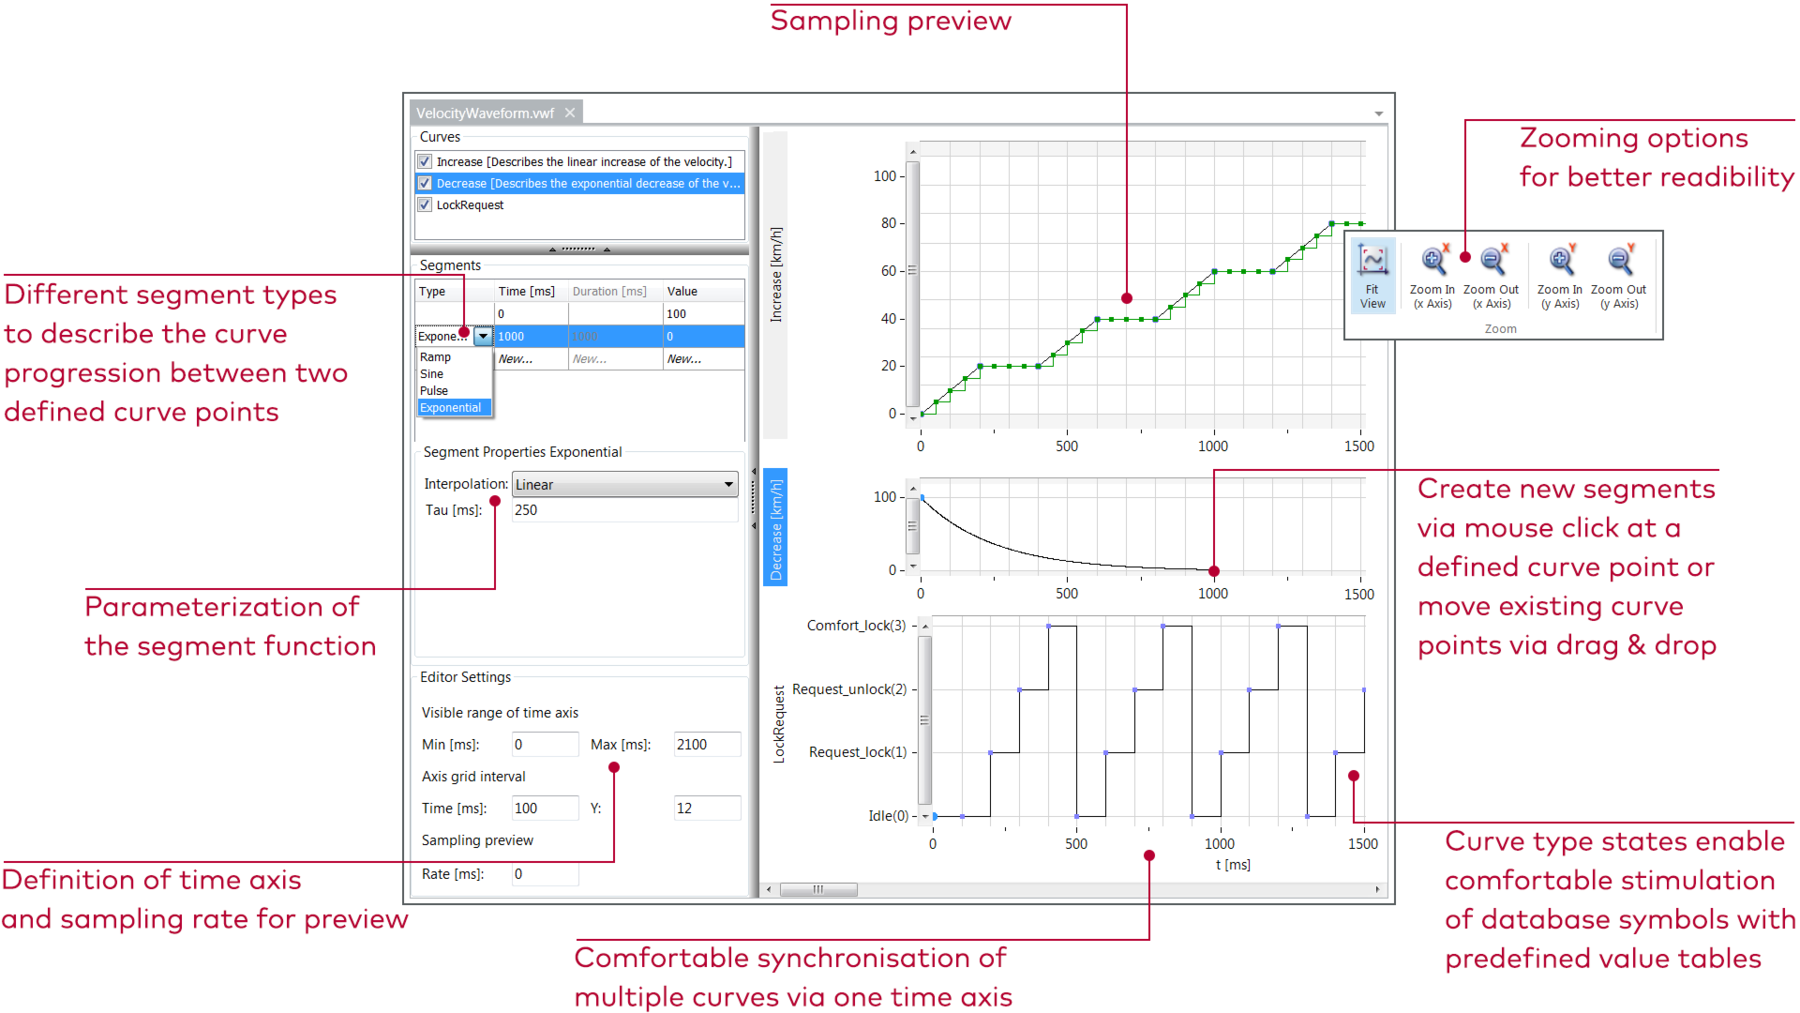Select Increase curve description row
Viewport: 1800px width, 1013px height.
579,161
